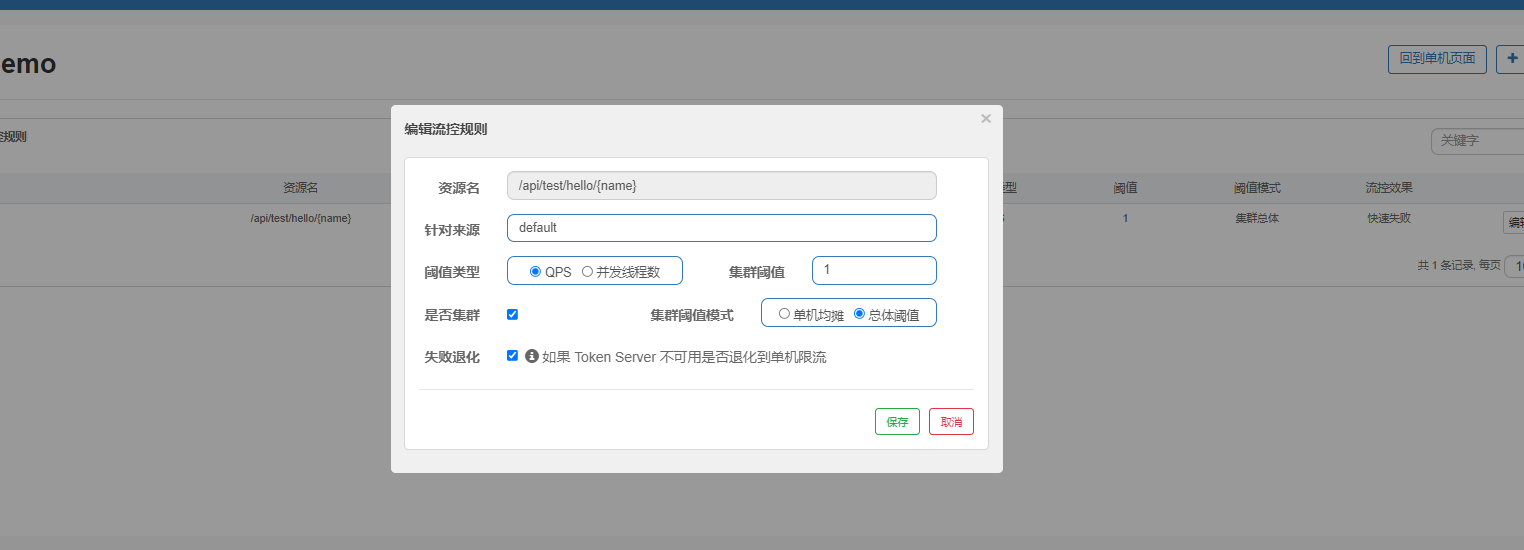1524x550 pixels.
Task: Toggle the 是否集群 checkbox
Action: tap(513, 314)
